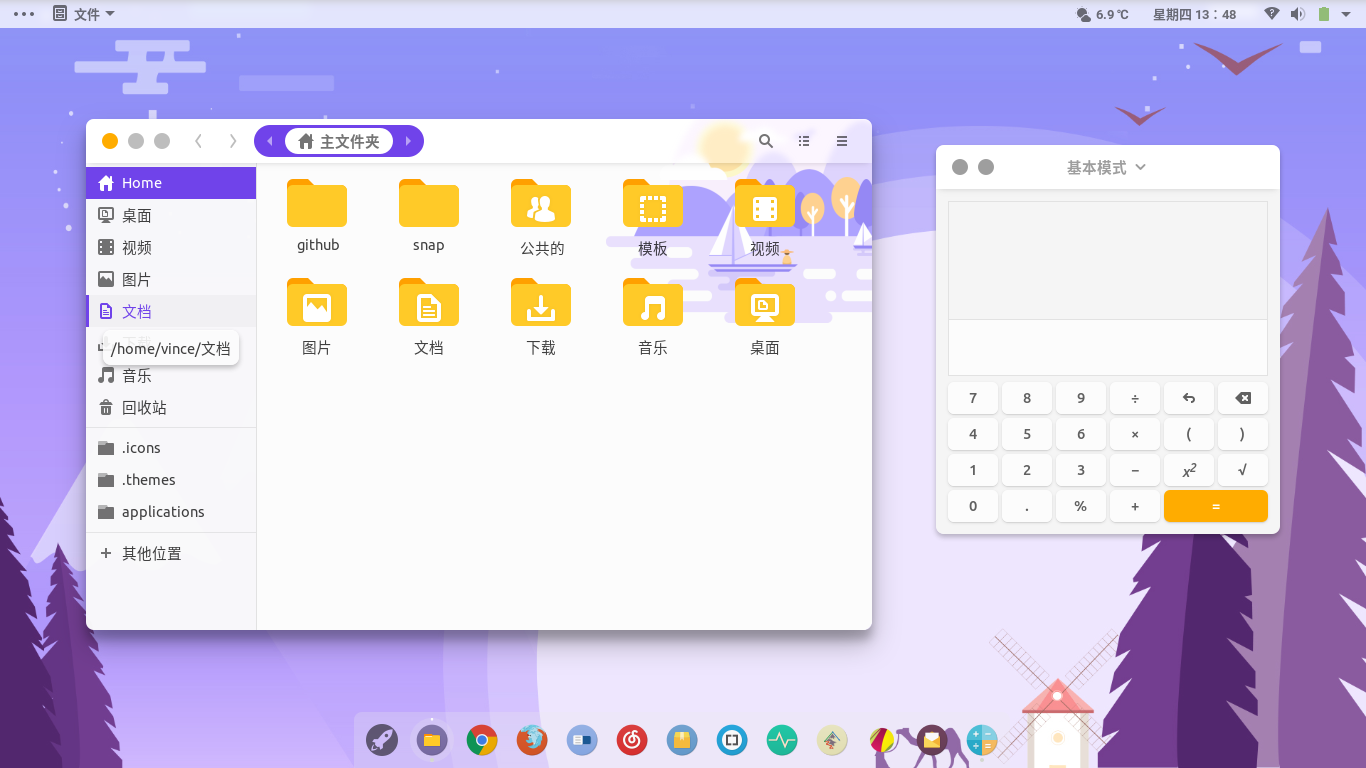The height and width of the screenshot is (768, 1366).
Task: Open the snap folder
Action: tap(429, 203)
